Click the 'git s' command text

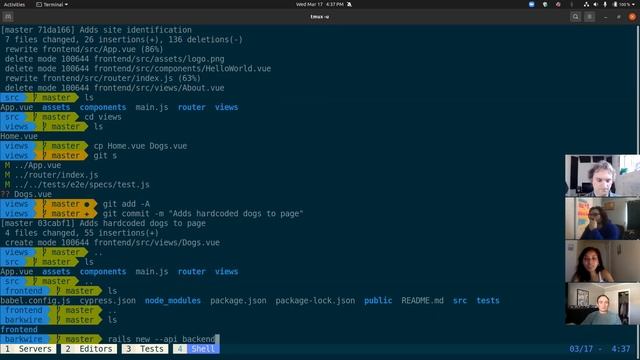click(105, 156)
